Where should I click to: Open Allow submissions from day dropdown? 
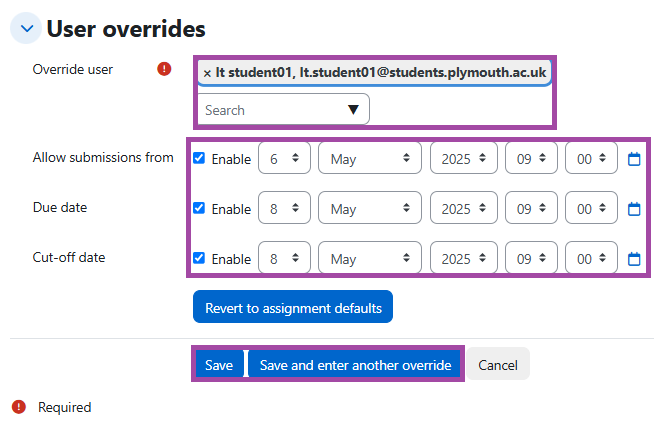pyautogui.click(x=284, y=158)
